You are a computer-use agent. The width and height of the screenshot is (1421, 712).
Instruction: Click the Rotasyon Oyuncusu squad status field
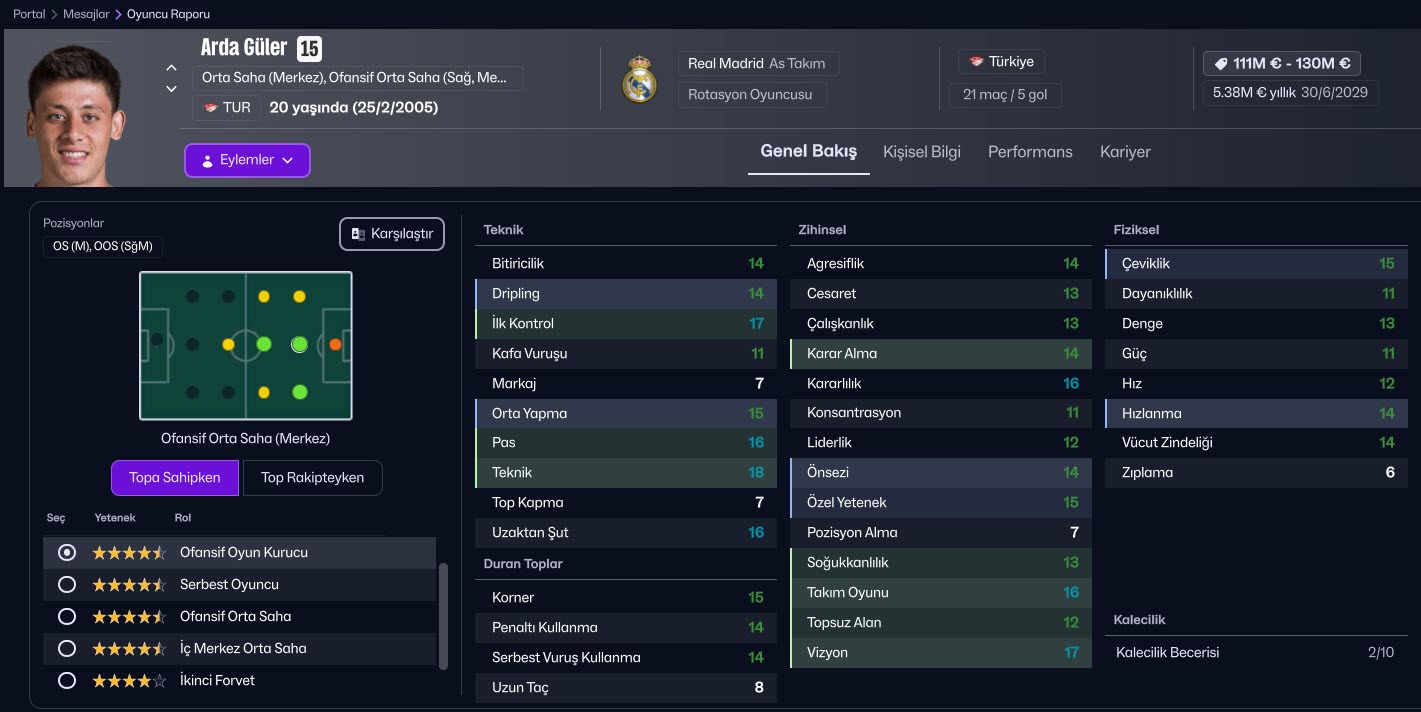[x=751, y=95]
